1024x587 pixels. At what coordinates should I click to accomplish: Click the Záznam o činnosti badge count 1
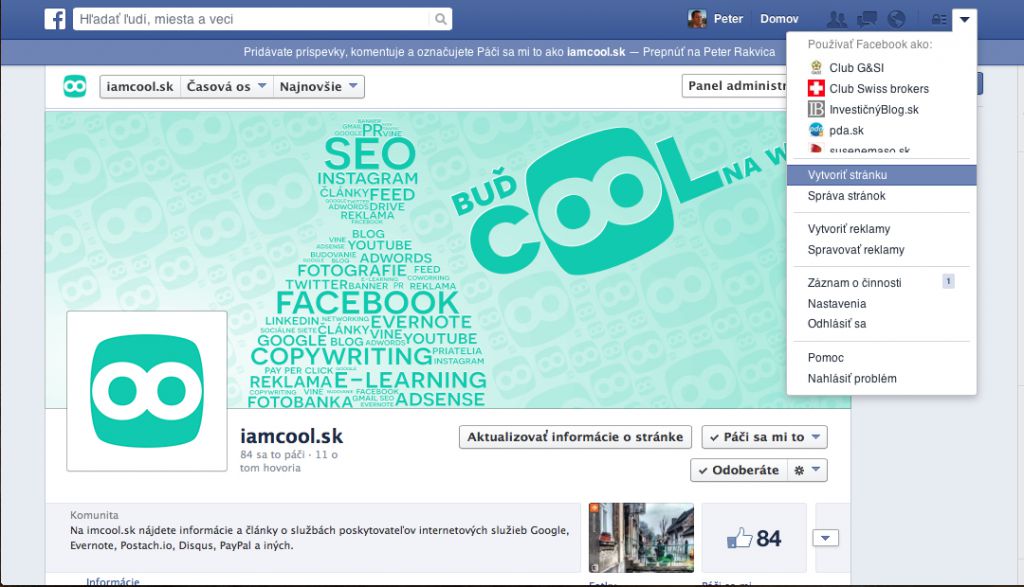tap(948, 281)
